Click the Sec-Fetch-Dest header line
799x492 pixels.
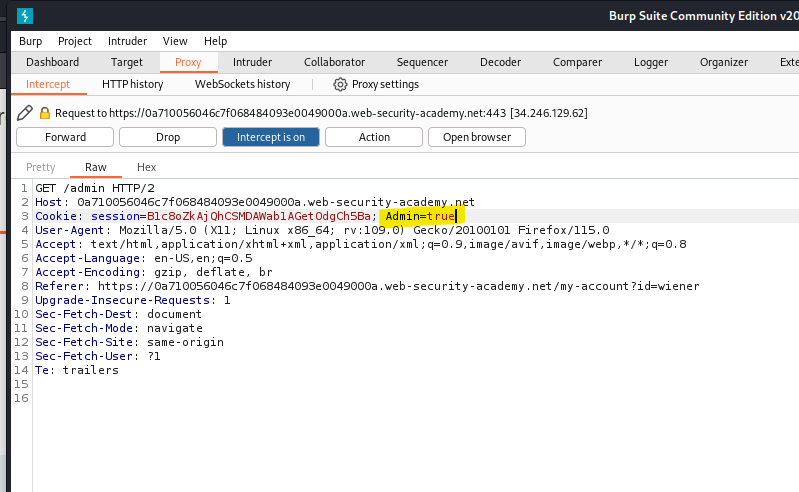click(x=118, y=314)
